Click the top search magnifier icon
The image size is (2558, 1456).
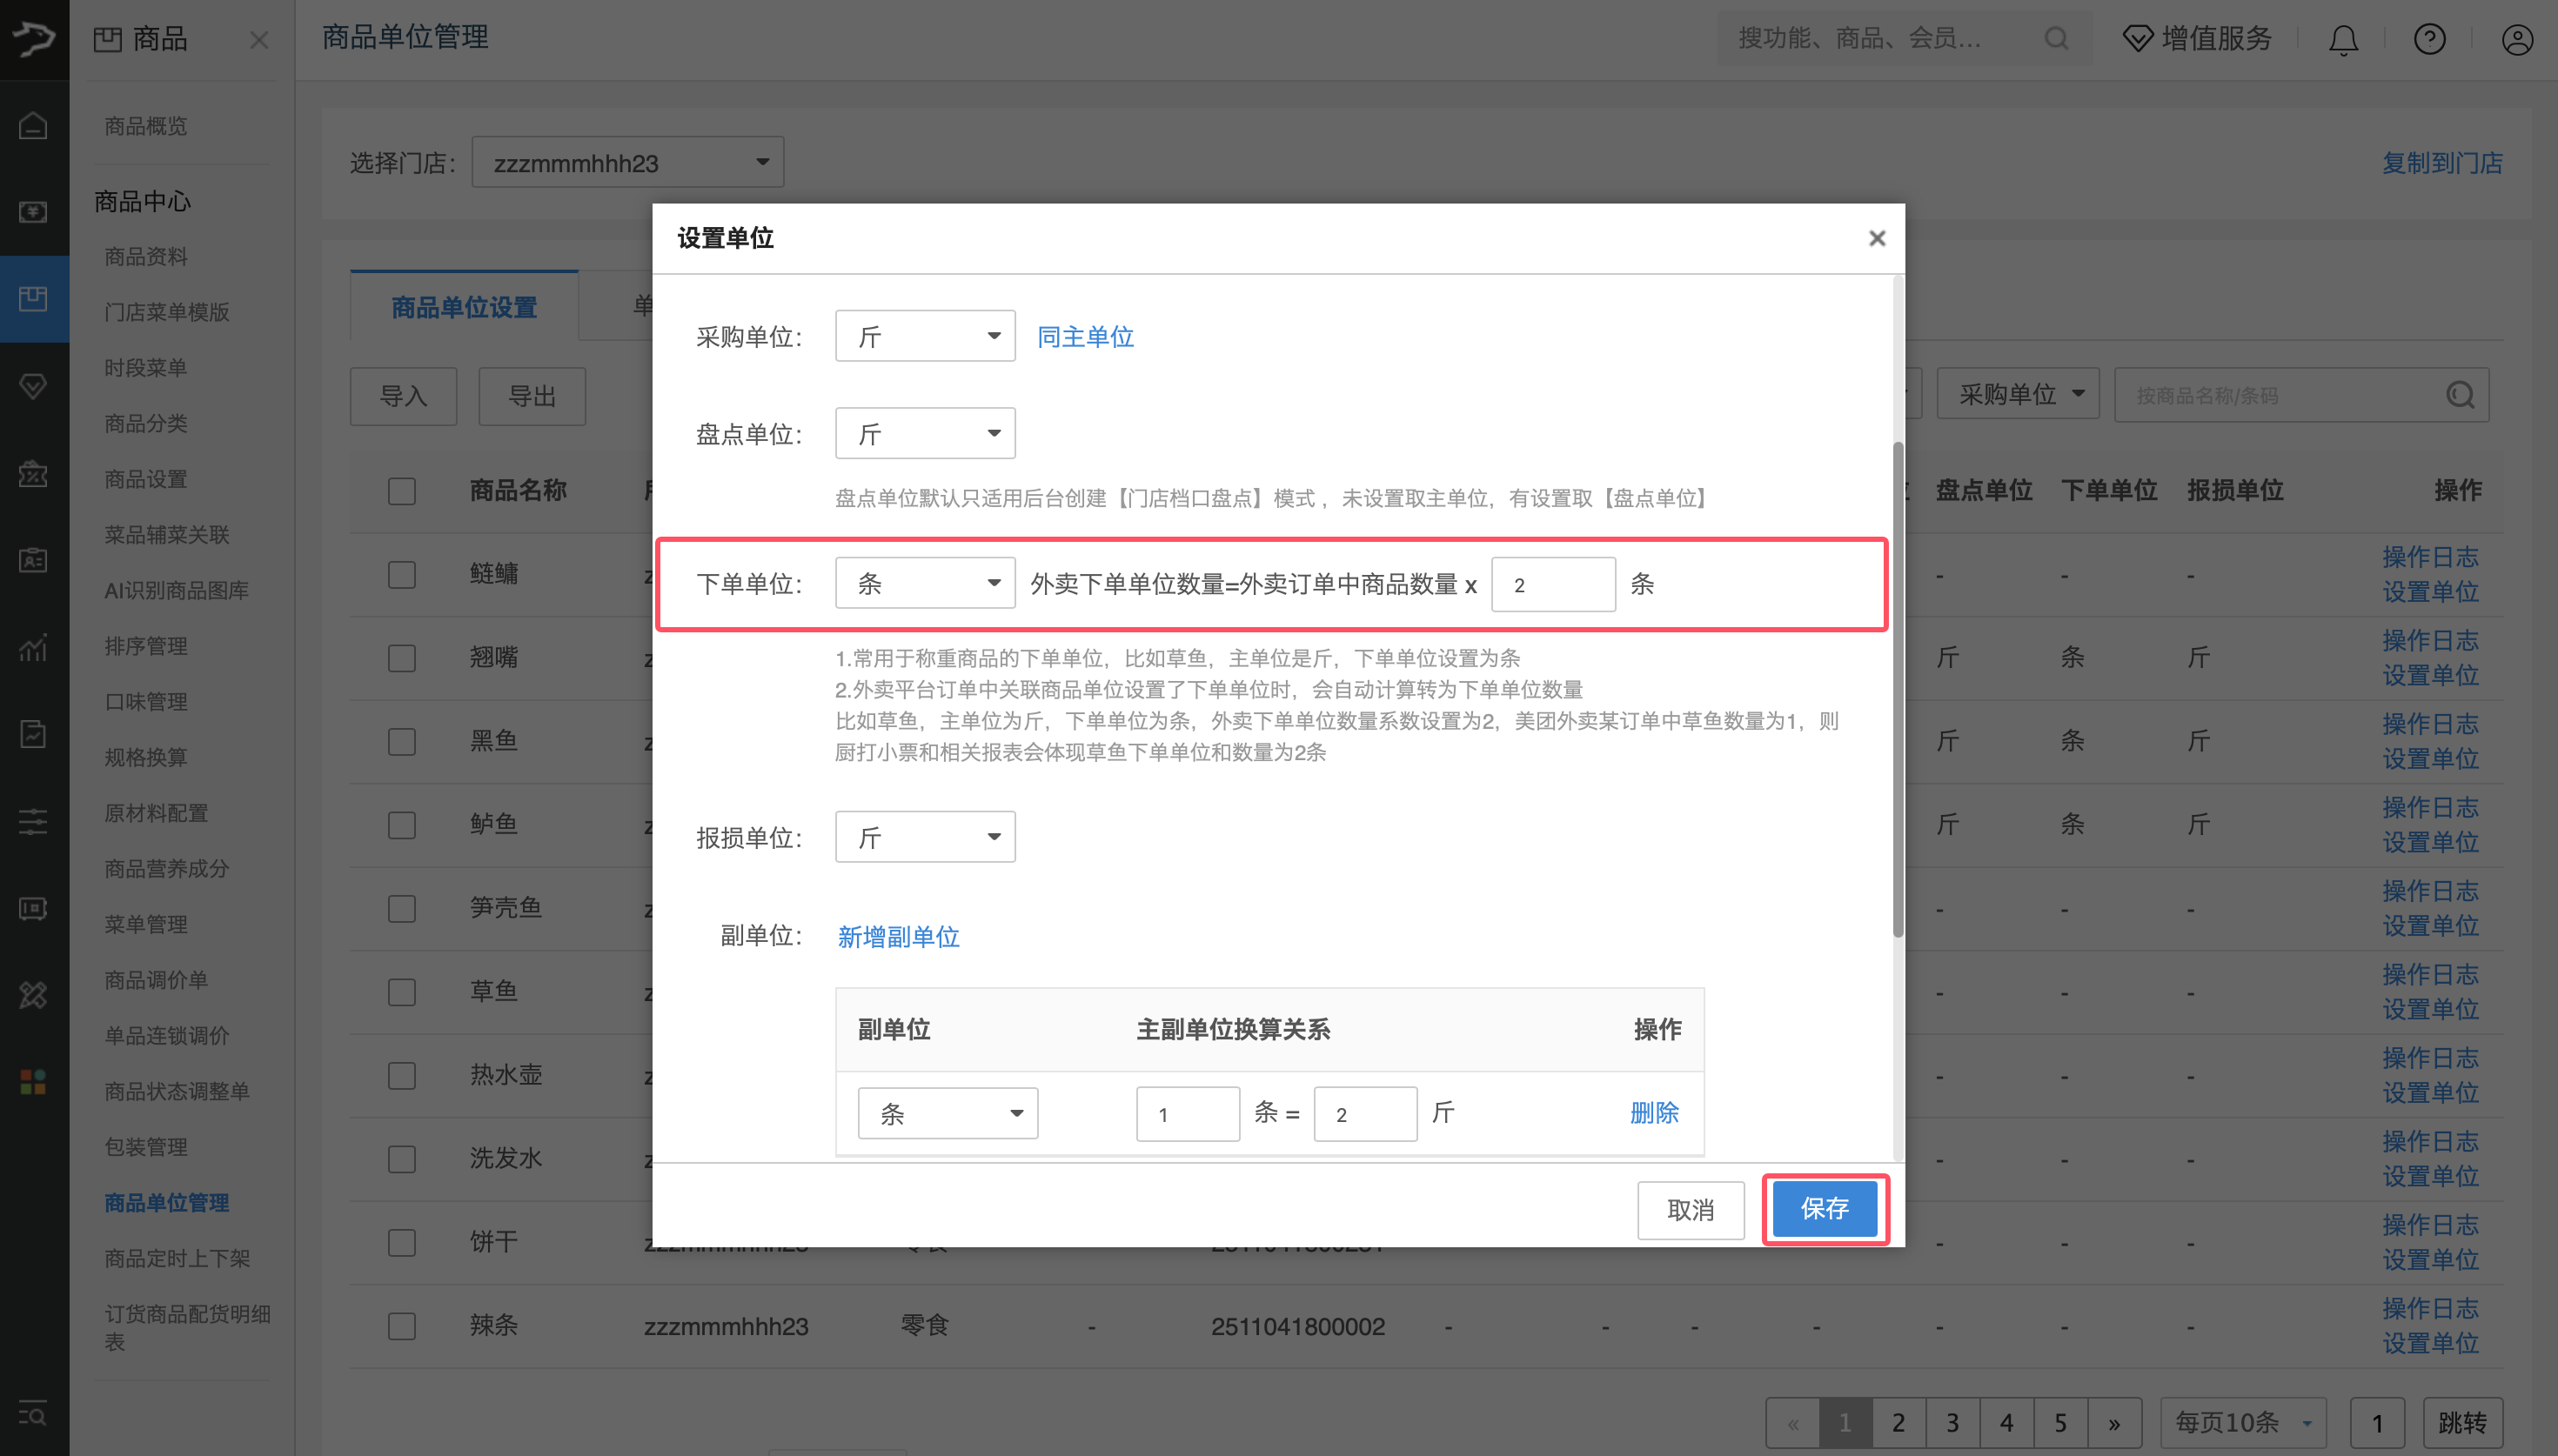coord(2056,39)
